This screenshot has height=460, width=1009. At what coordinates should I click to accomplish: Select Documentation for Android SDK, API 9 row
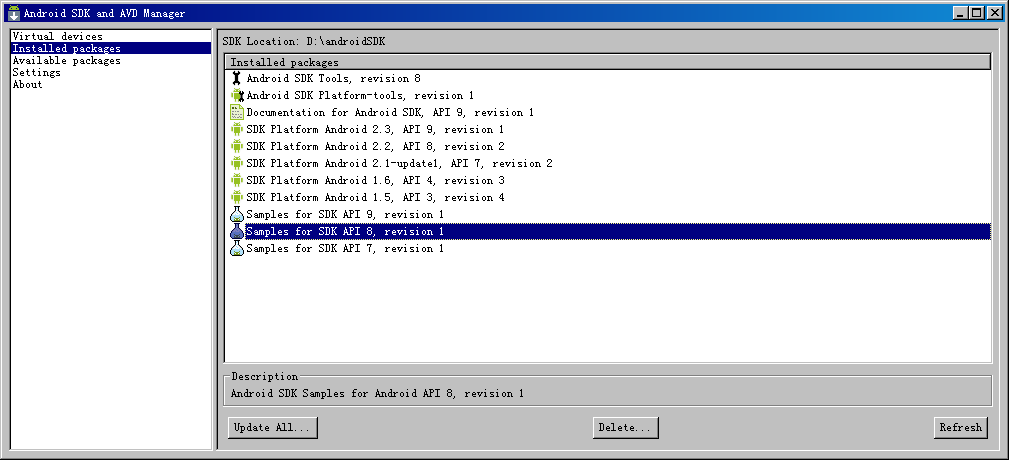coord(608,113)
